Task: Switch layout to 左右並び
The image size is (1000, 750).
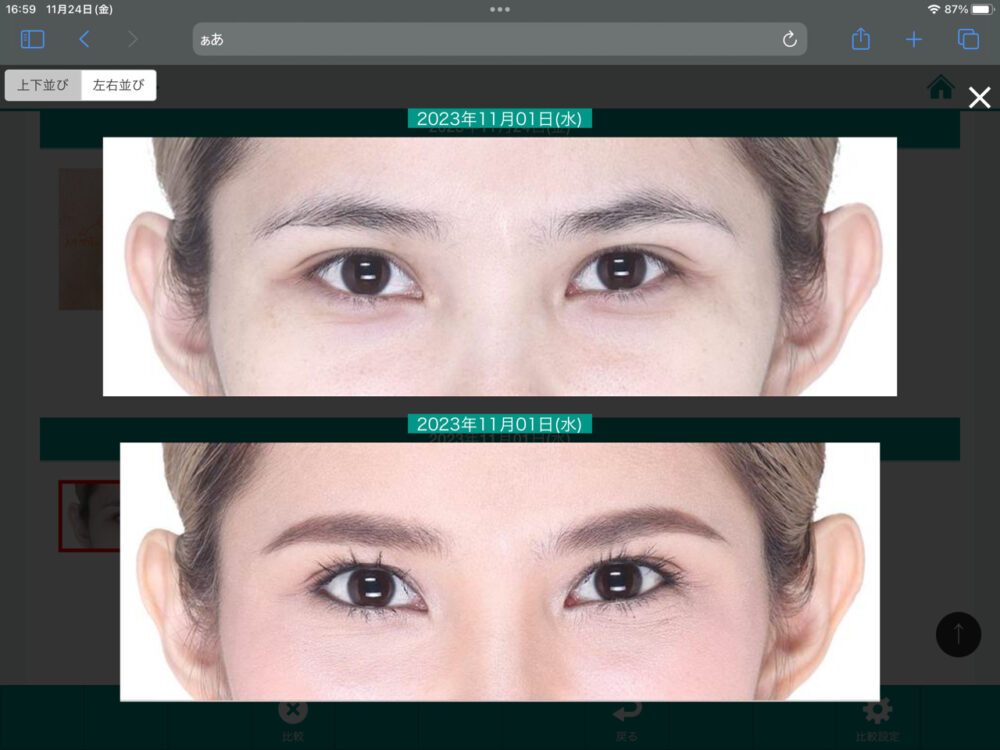Action: (x=118, y=86)
